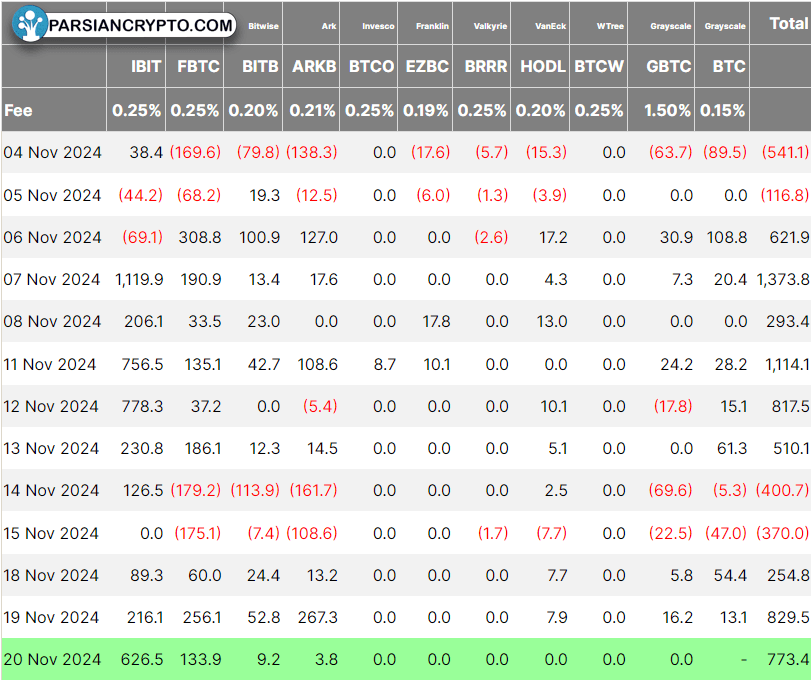The width and height of the screenshot is (811, 680).
Task: Select the 06 Nov 2024 date
Action: [52, 237]
